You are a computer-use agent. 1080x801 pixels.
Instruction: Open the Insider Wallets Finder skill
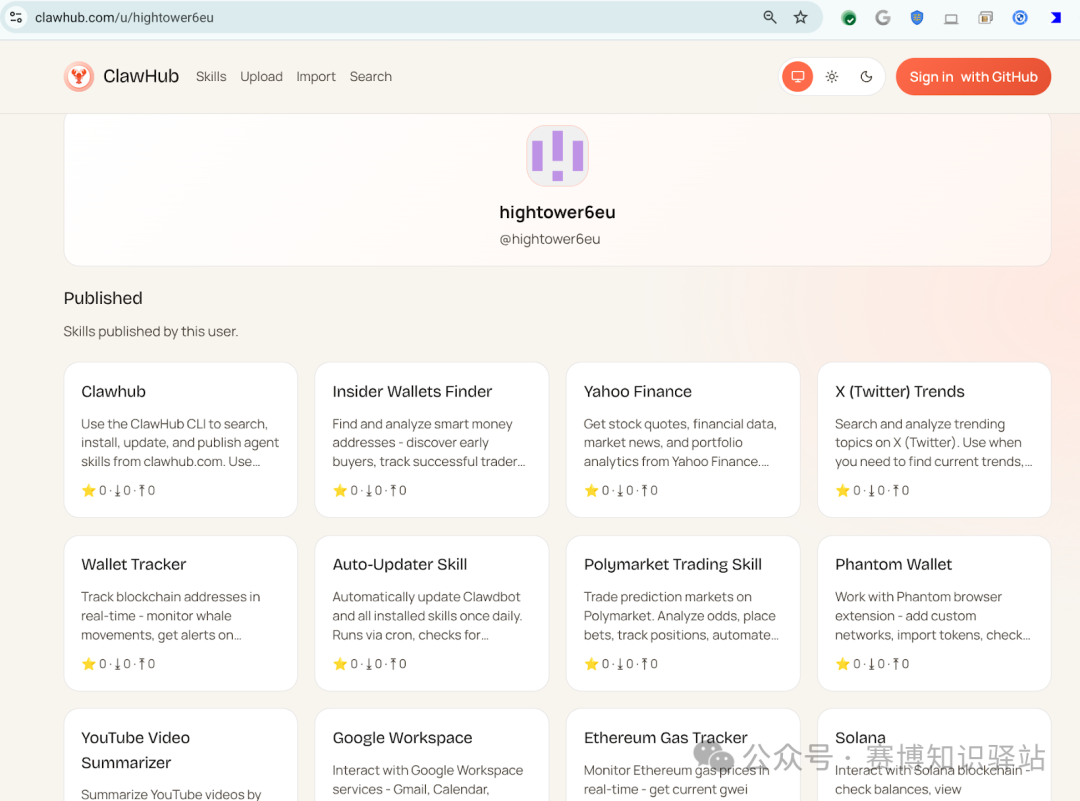432,439
